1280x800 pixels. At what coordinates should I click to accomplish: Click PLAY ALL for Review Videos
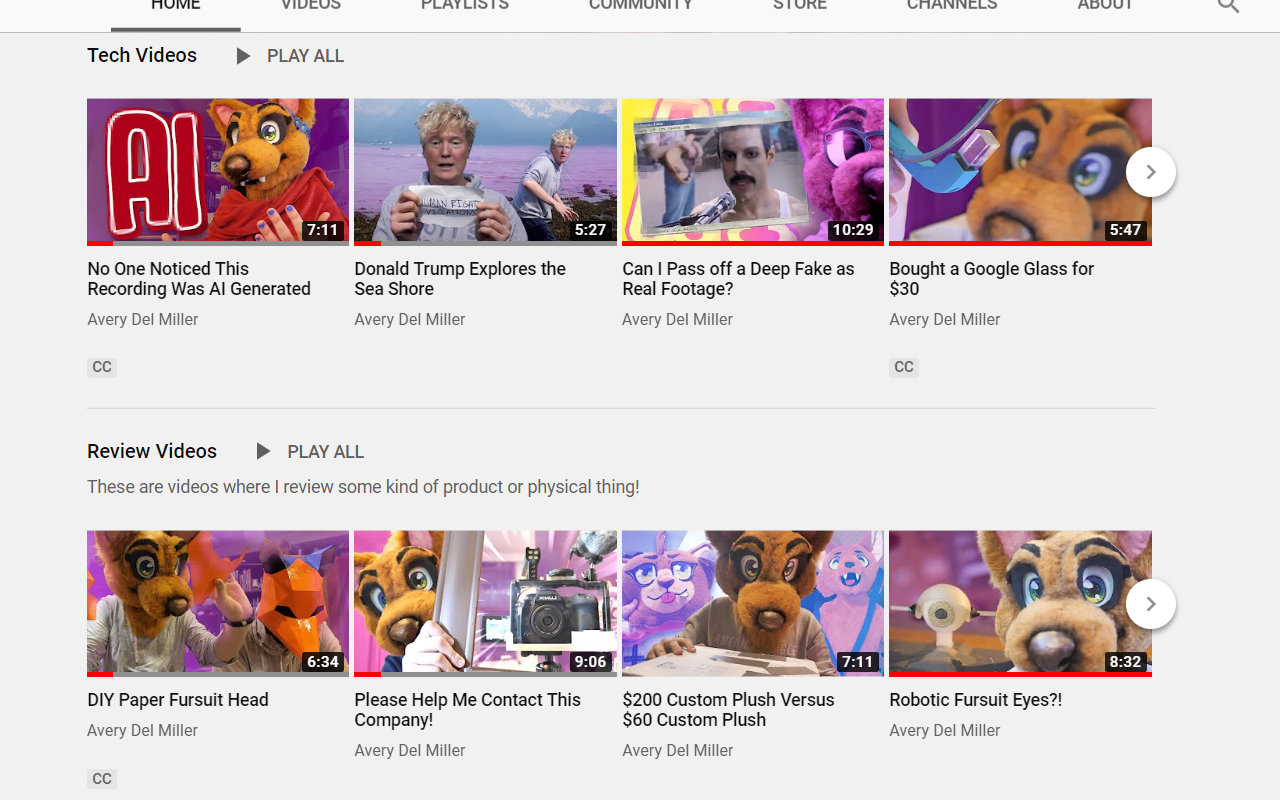coord(326,451)
